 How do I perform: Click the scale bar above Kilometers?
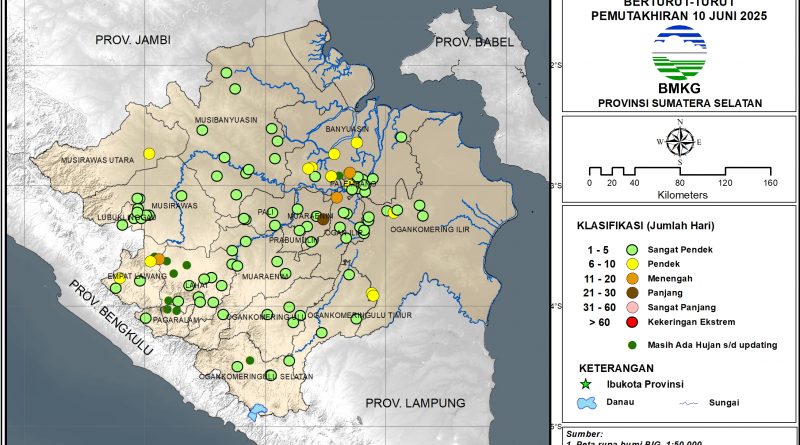pos(680,171)
